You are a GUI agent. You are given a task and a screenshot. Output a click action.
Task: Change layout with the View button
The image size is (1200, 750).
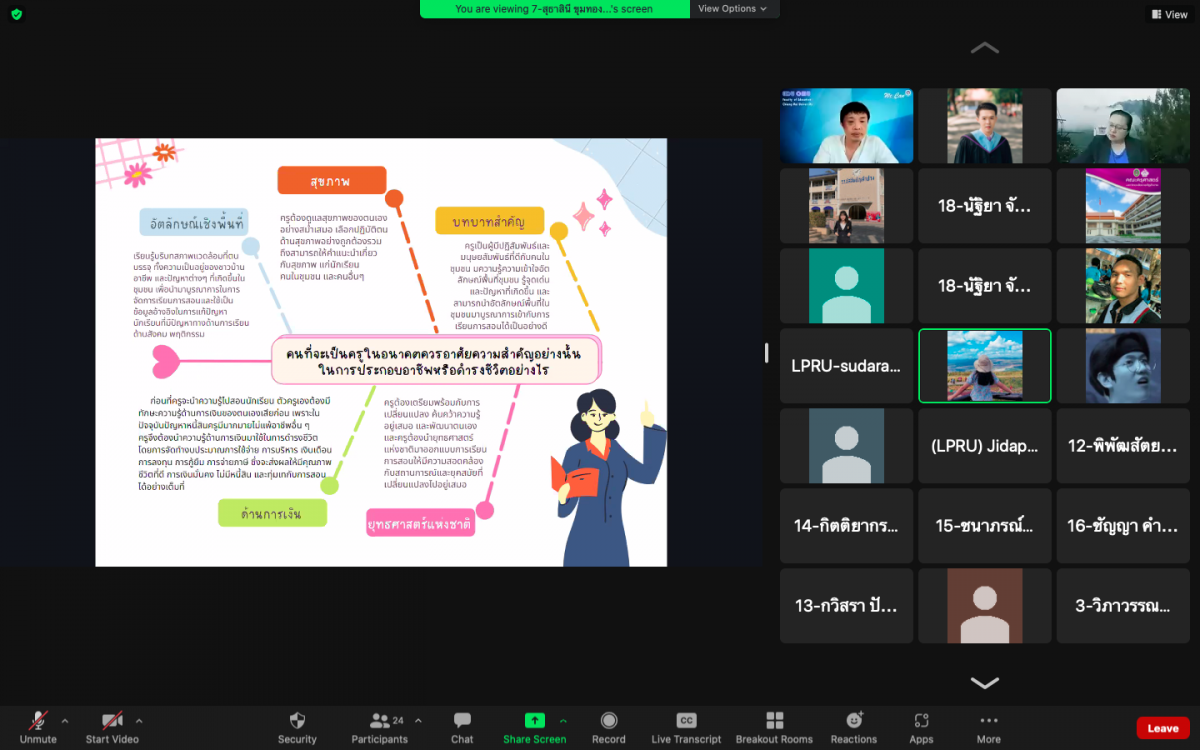pyautogui.click(x=1168, y=14)
